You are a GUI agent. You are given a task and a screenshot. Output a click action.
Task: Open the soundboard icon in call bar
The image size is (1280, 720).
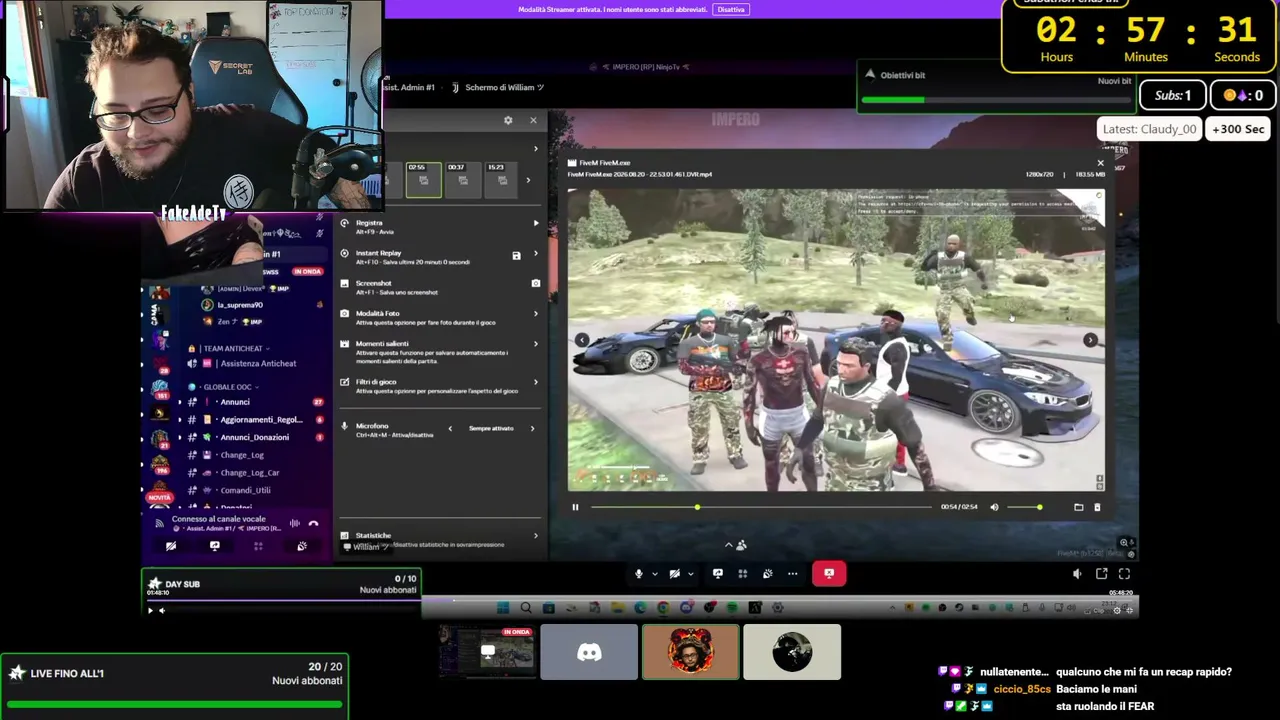[x=767, y=574]
